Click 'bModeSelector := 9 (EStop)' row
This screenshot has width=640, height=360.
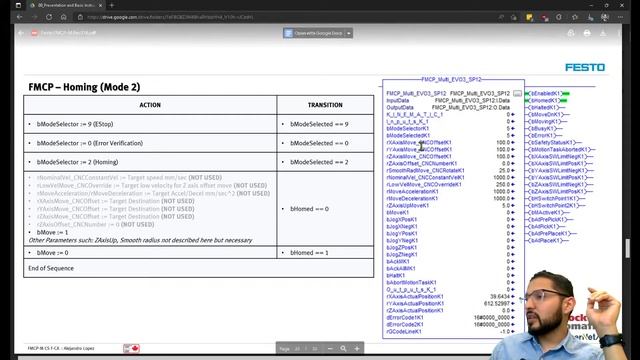click(x=150, y=124)
